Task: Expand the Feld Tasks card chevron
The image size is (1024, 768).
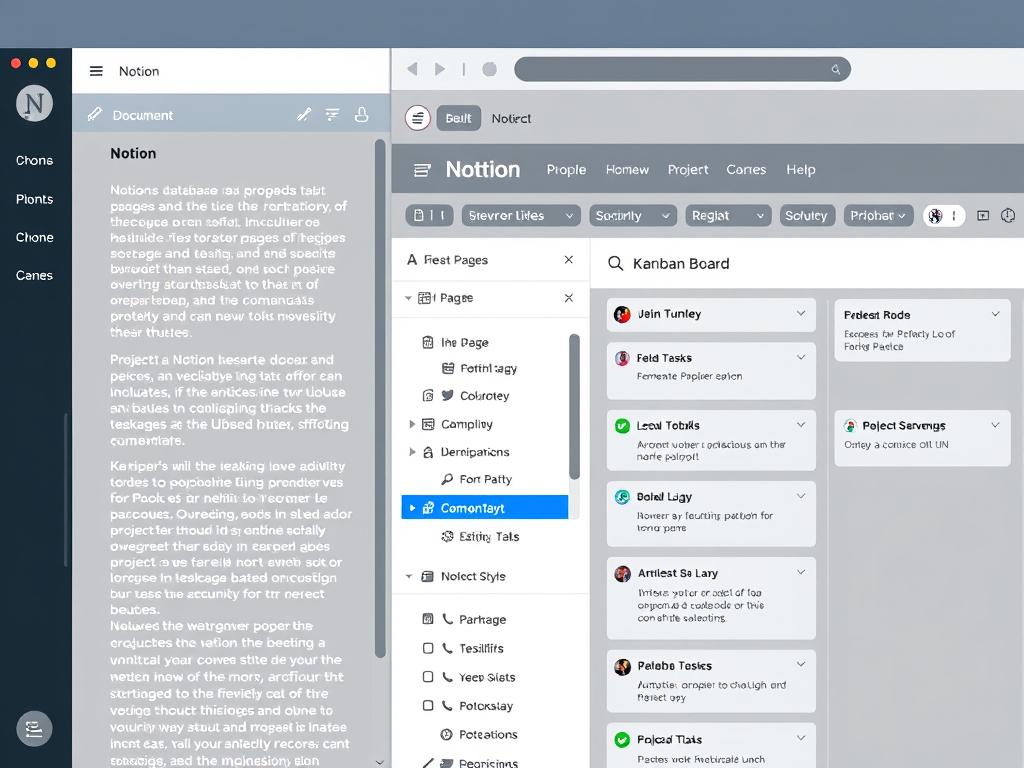Action: pyautogui.click(x=801, y=357)
